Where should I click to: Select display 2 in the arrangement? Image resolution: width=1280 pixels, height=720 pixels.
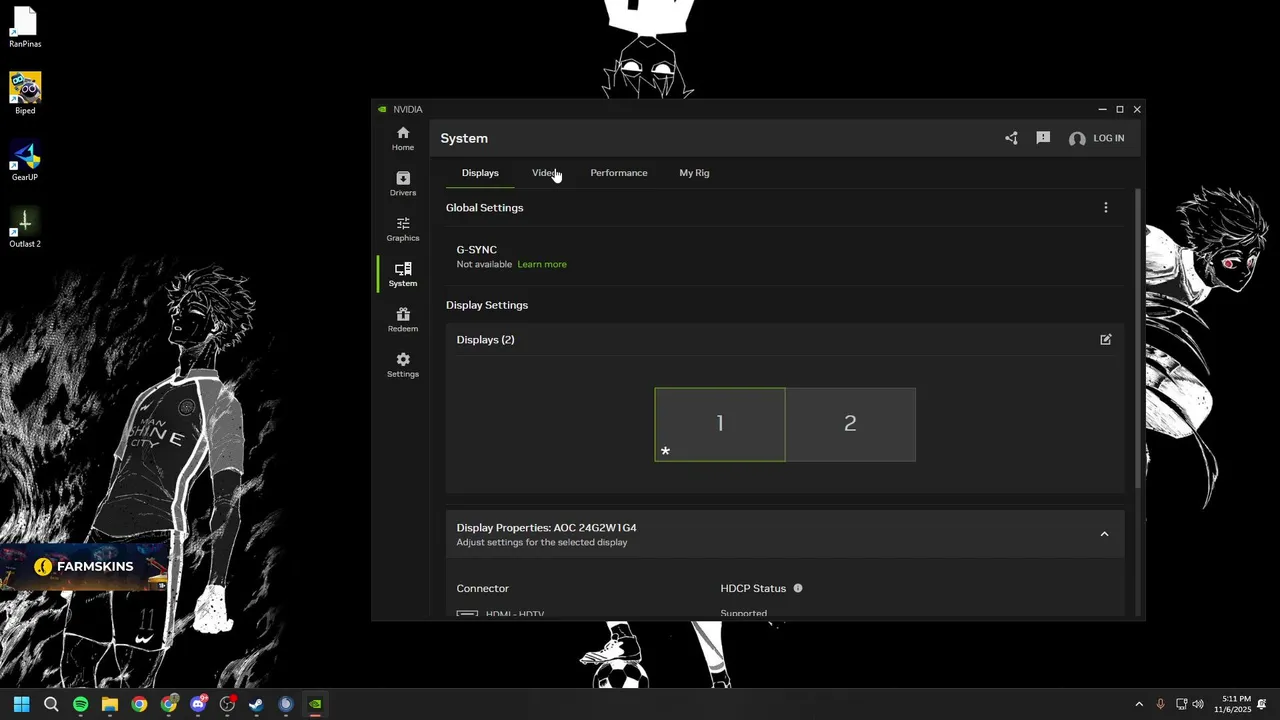(850, 424)
